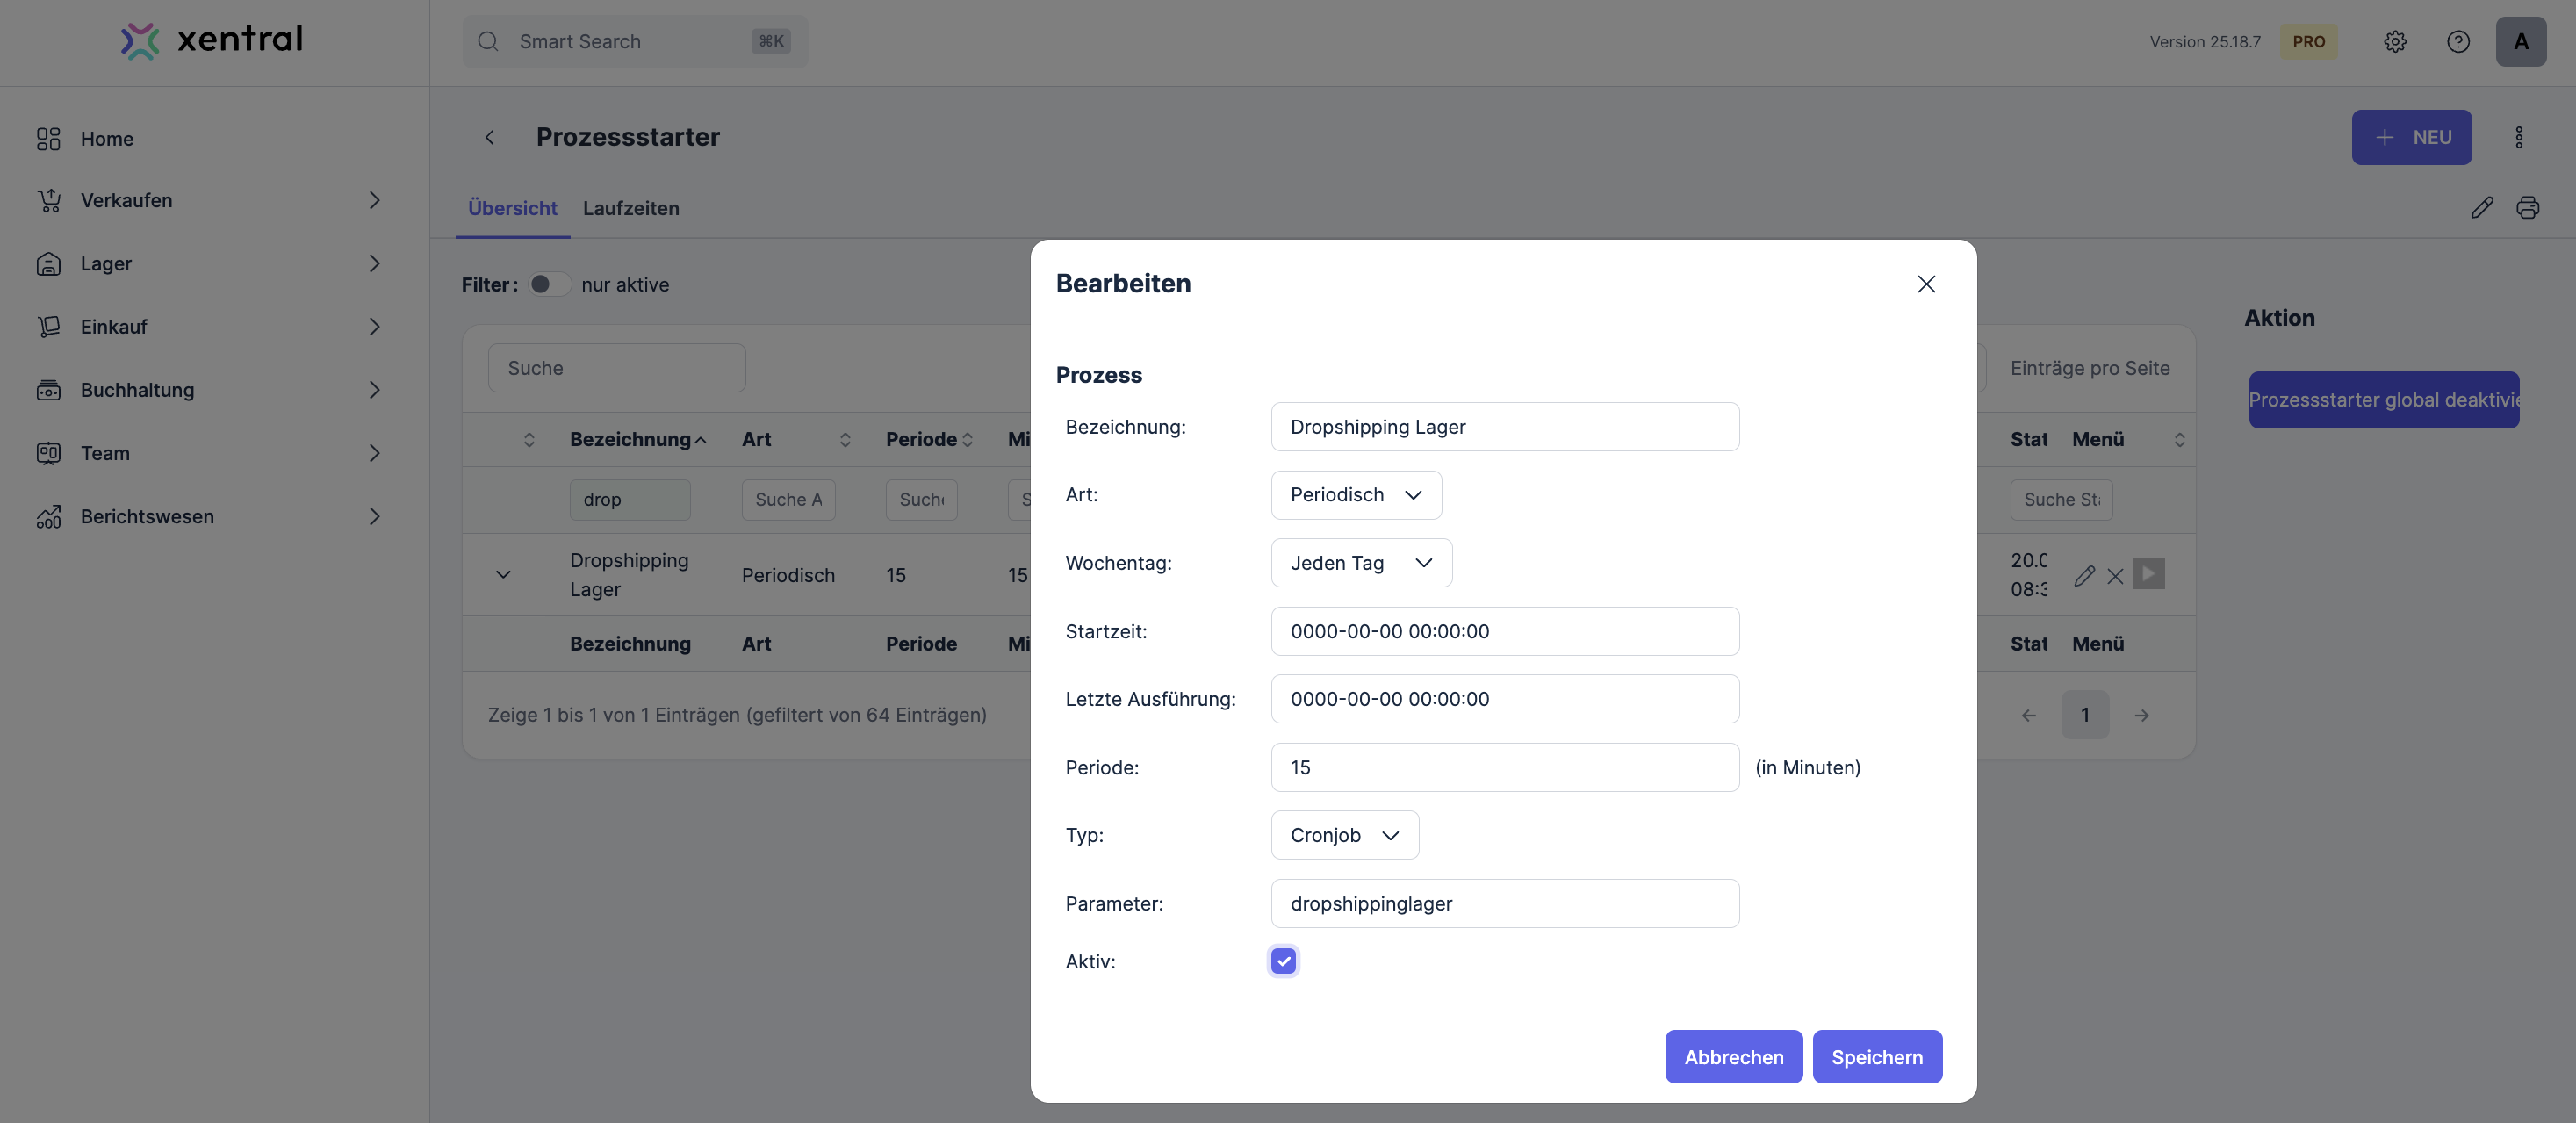Screen dimensions: 2576x1123
Task: Click the Abbrechen button
Action: pyautogui.click(x=1733, y=1057)
